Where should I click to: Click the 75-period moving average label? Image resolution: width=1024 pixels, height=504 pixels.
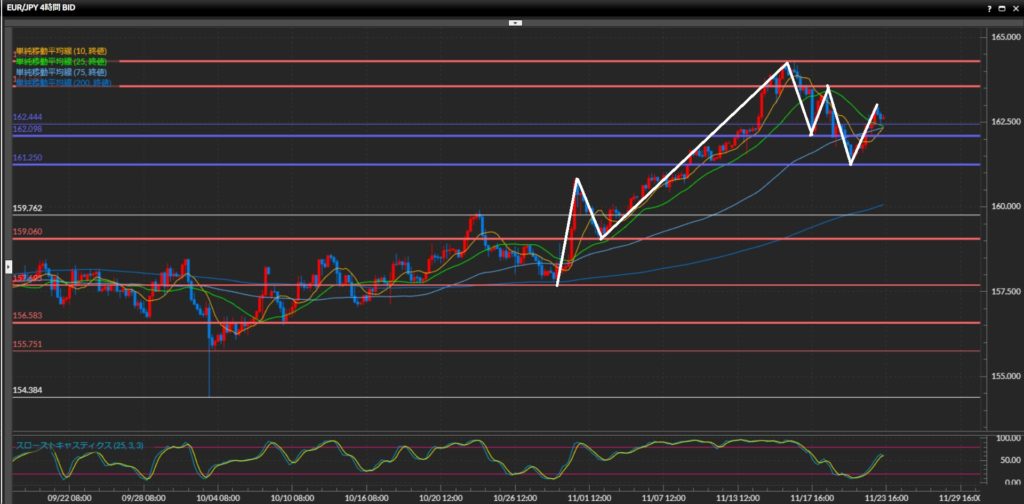[62, 73]
